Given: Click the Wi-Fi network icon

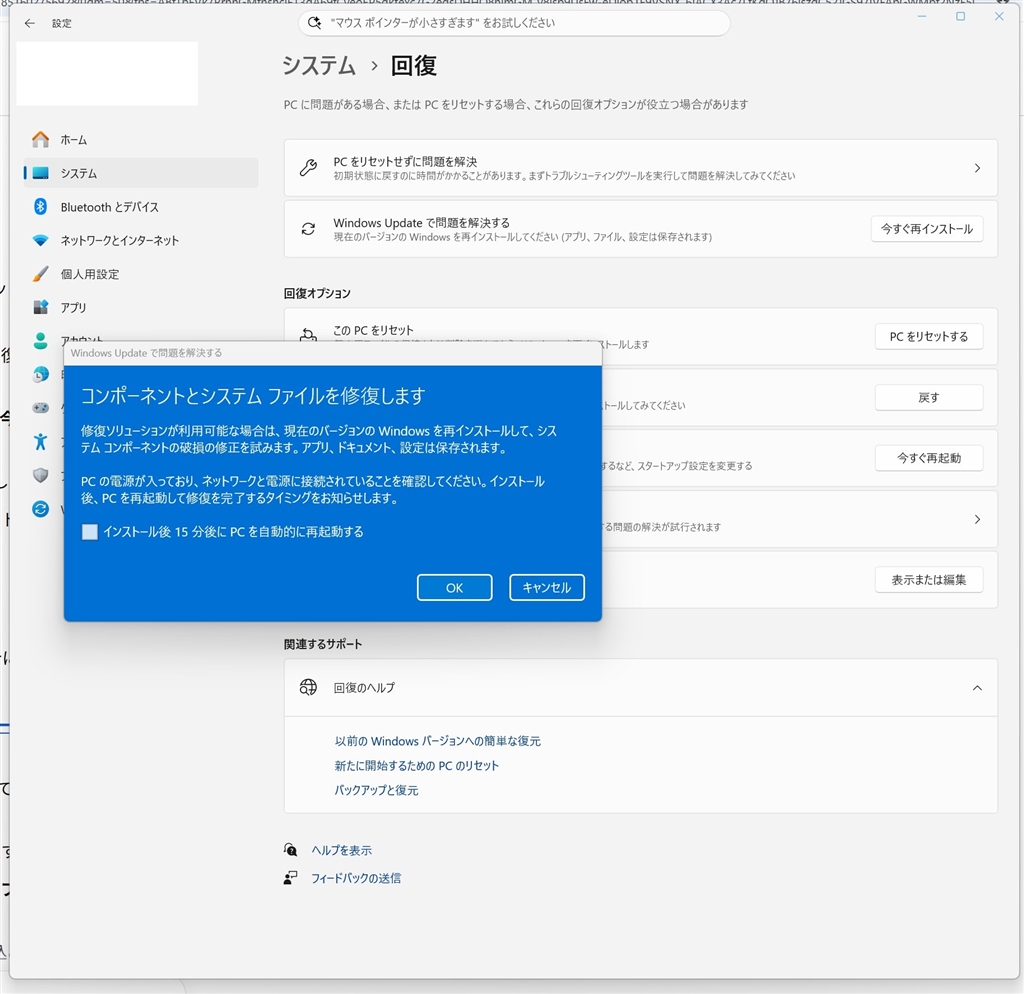Looking at the screenshot, I should click(40, 240).
